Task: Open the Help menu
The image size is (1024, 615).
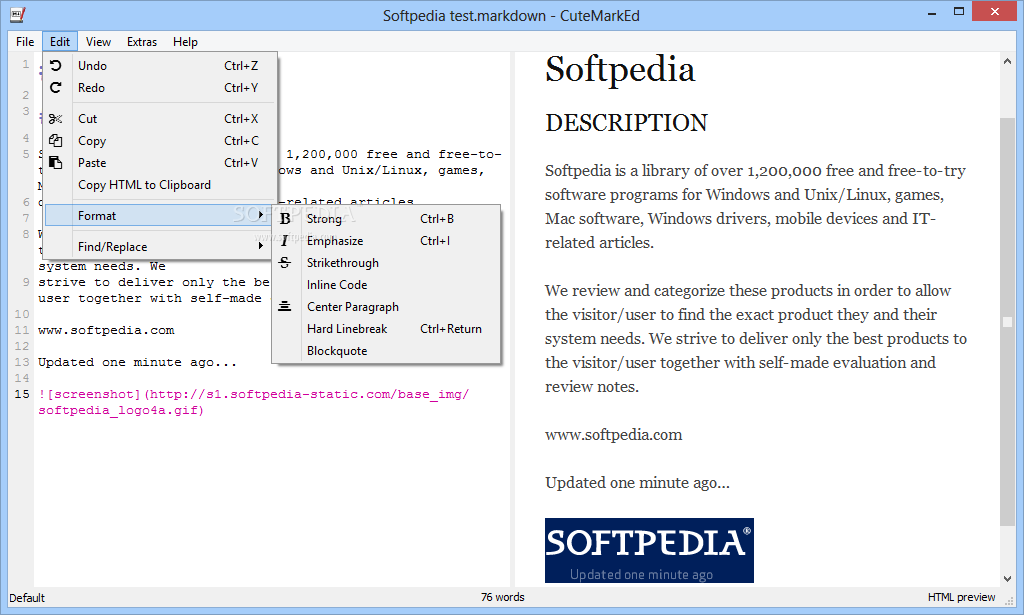Action: 185,42
